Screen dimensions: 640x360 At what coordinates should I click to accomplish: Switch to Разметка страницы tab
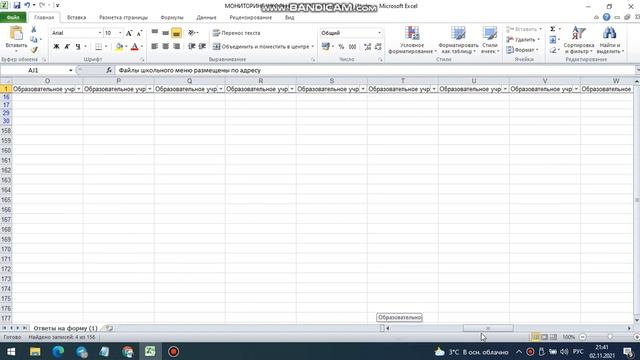tap(123, 18)
